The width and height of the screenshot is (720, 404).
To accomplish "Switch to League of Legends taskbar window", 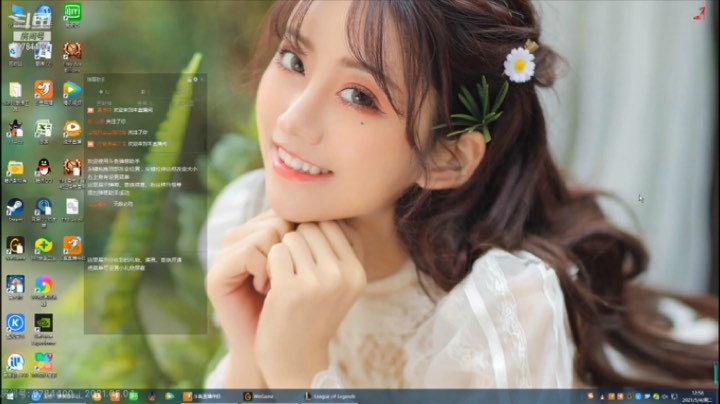I will point(330,396).
